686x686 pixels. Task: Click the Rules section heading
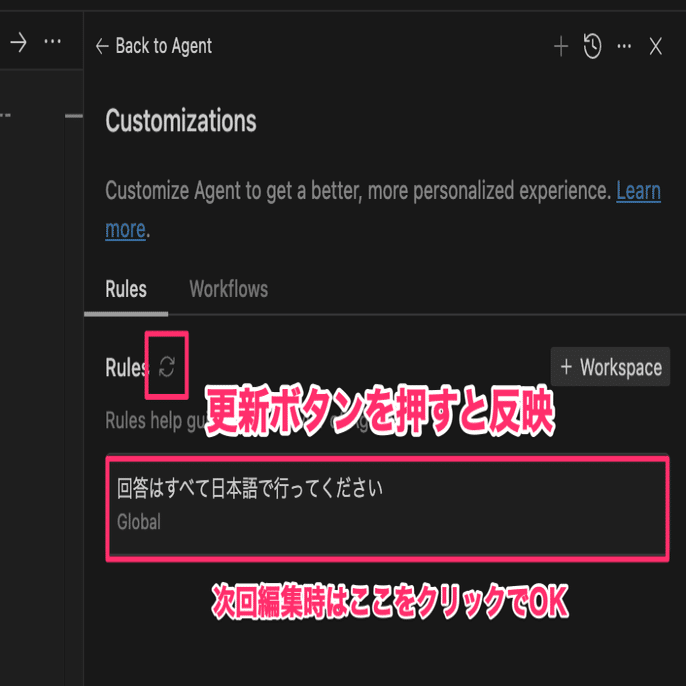[x=126, y=367]
